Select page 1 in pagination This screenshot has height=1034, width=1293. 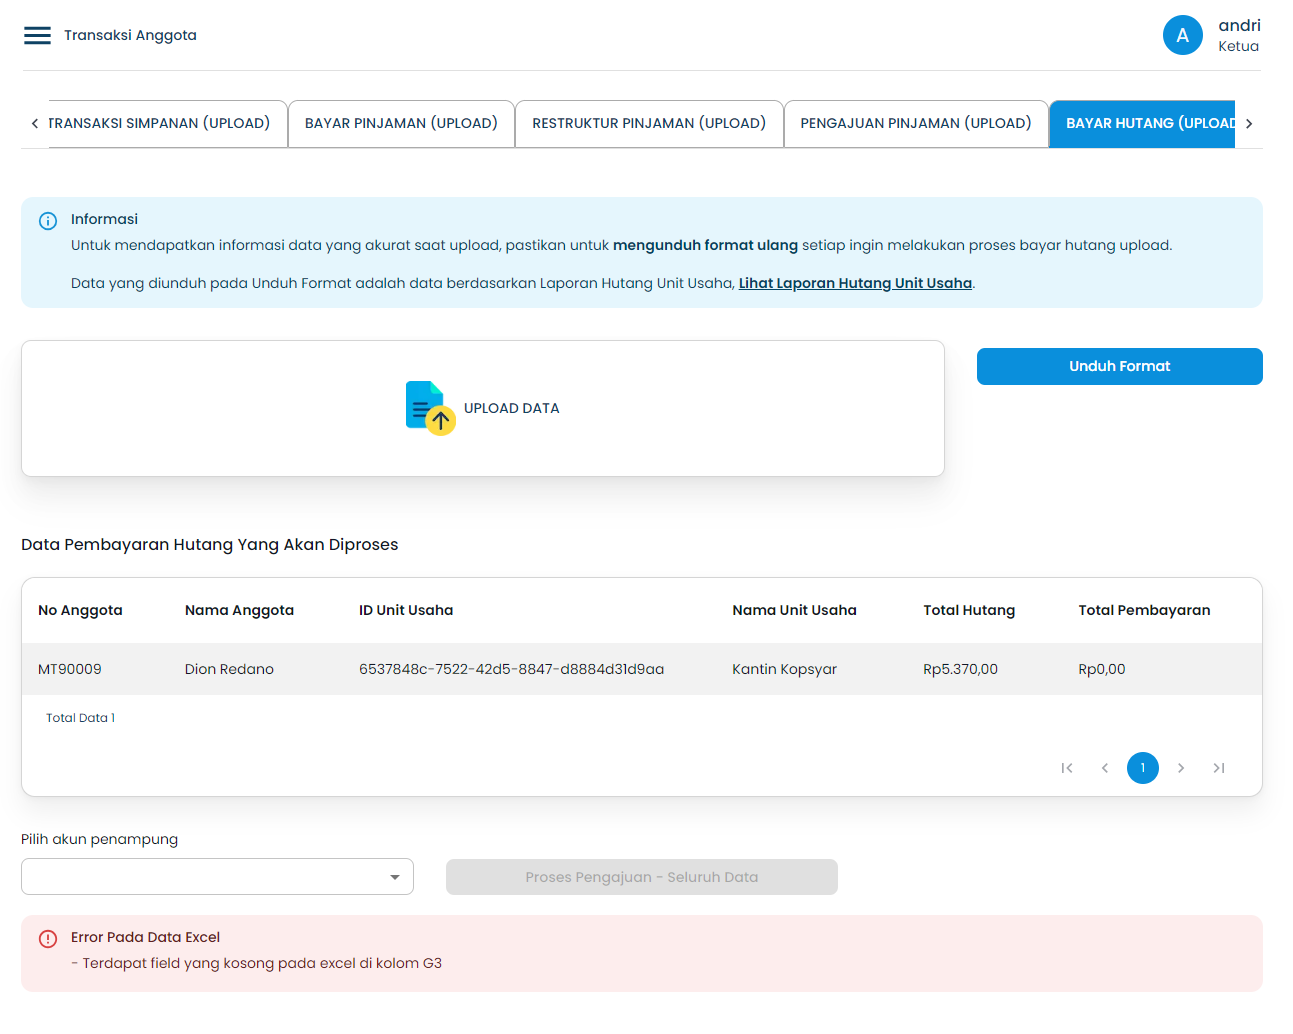(x=1143, y=768)
